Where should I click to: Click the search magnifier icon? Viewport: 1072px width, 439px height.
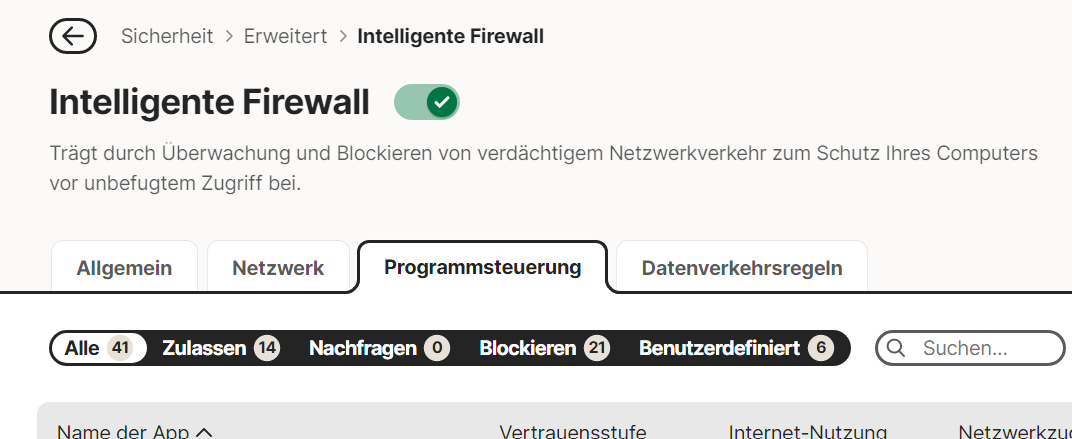pyautogui.click(x=896, y=348)
